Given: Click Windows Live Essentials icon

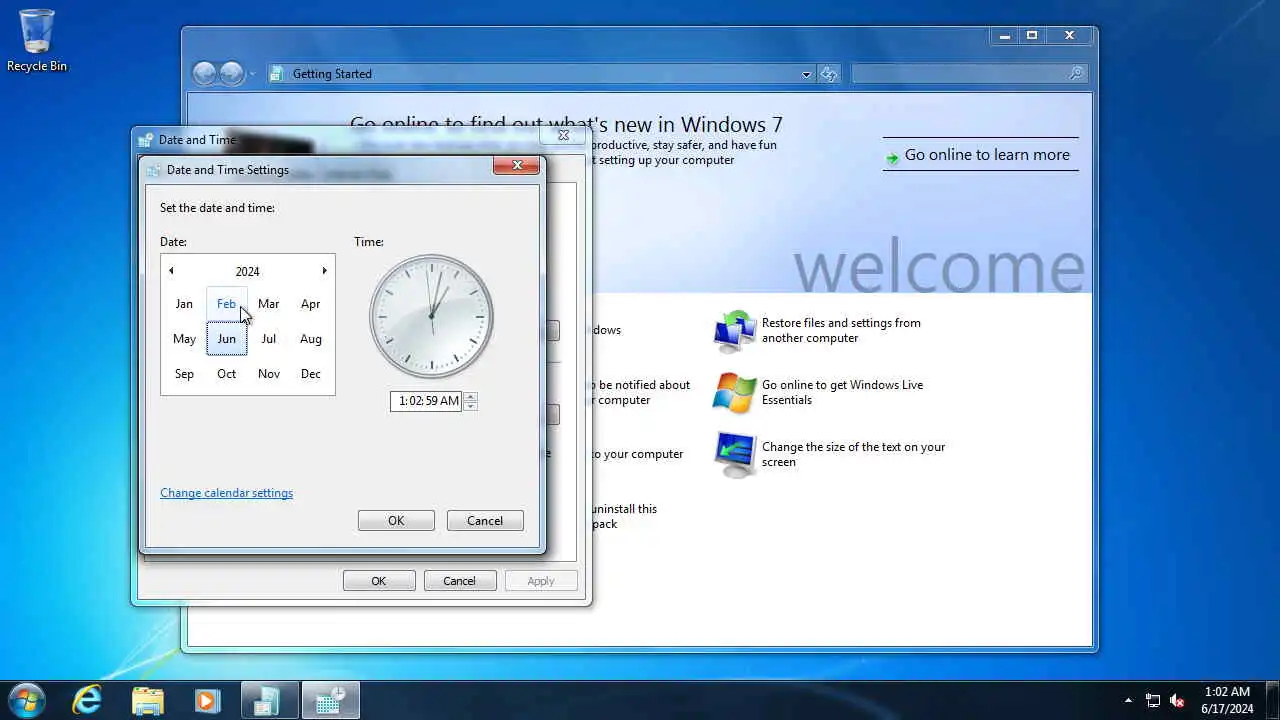Looking at the screenshot, I should pyautogui.click(x=734, y=393).
